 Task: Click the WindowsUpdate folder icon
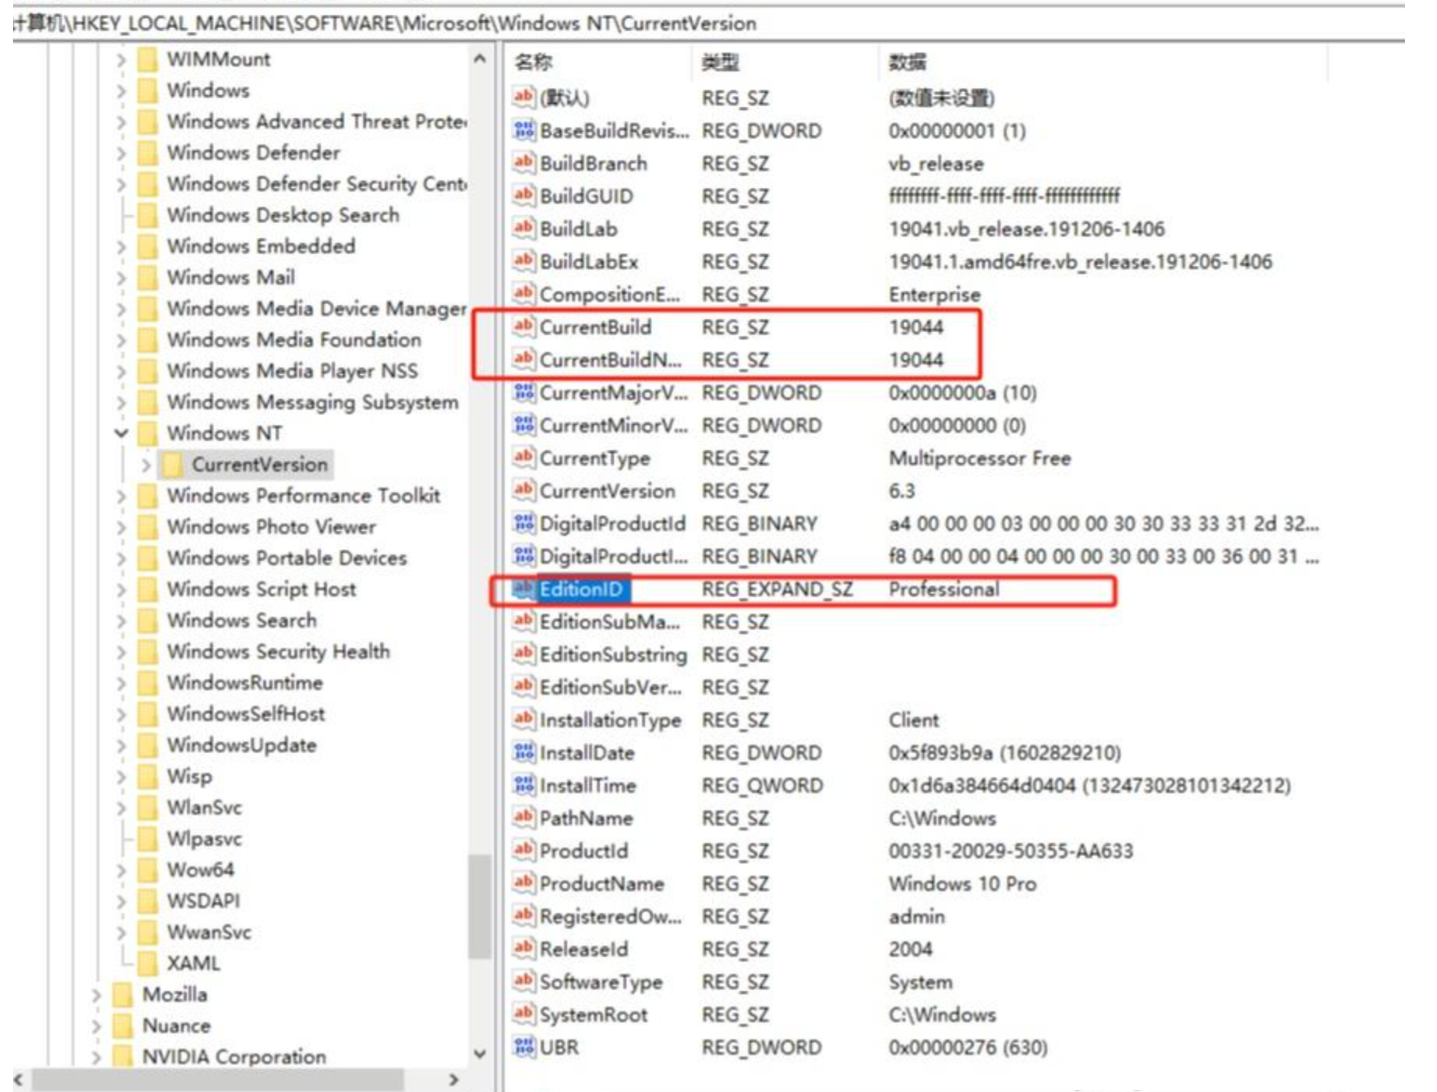[148, 745]
